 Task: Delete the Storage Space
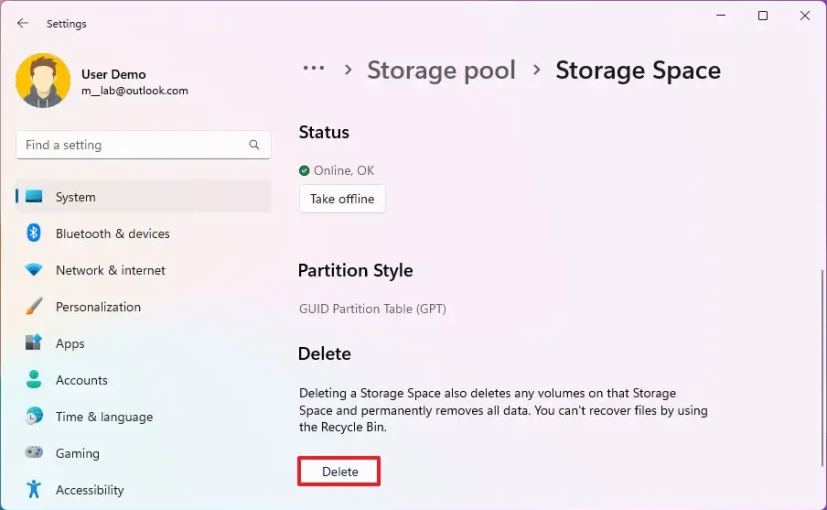click(x=339, y=471)
